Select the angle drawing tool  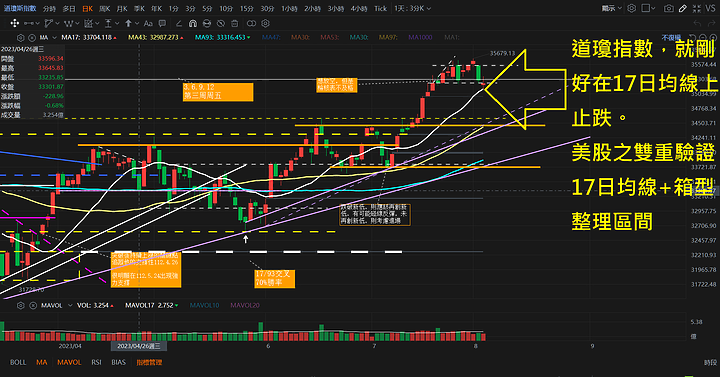click(x=179, y=23)
